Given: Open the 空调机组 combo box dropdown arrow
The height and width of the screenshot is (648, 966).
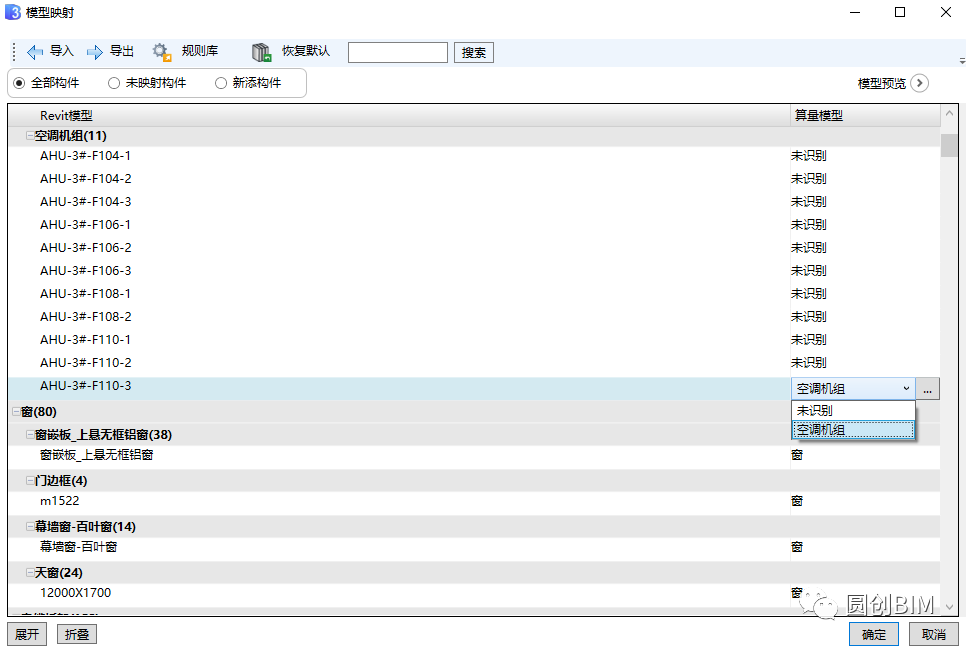Looking at the screenshot, I should click(x=906, y=389).
